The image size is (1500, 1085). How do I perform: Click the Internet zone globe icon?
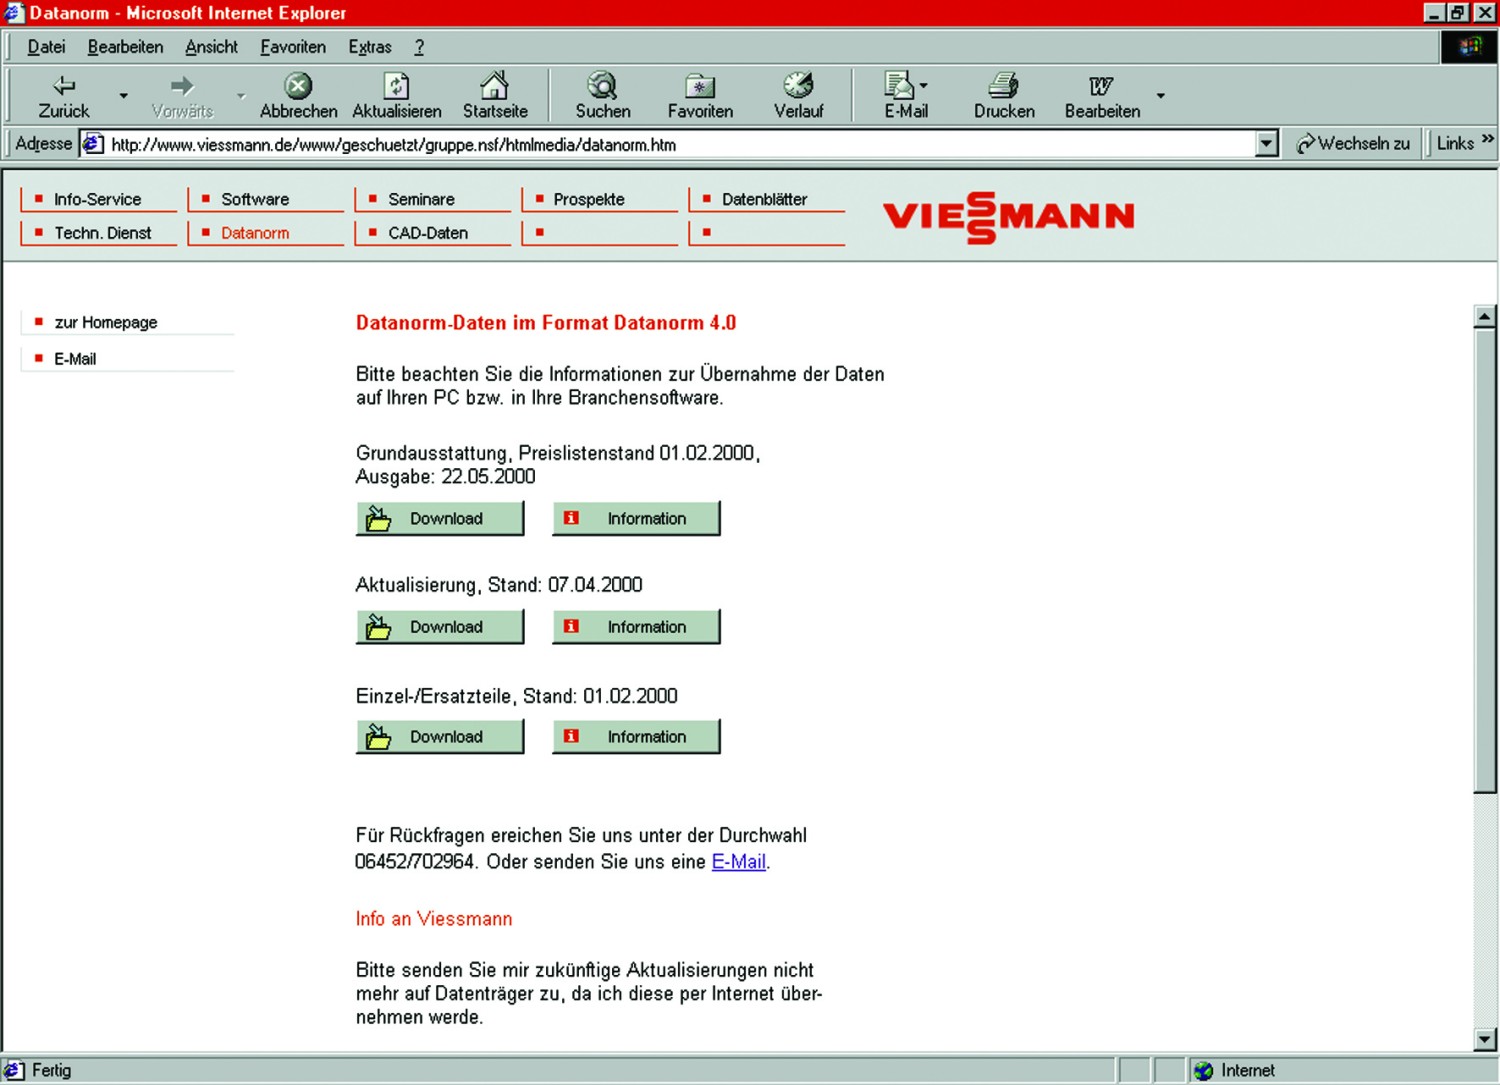coord(1204,1070)
